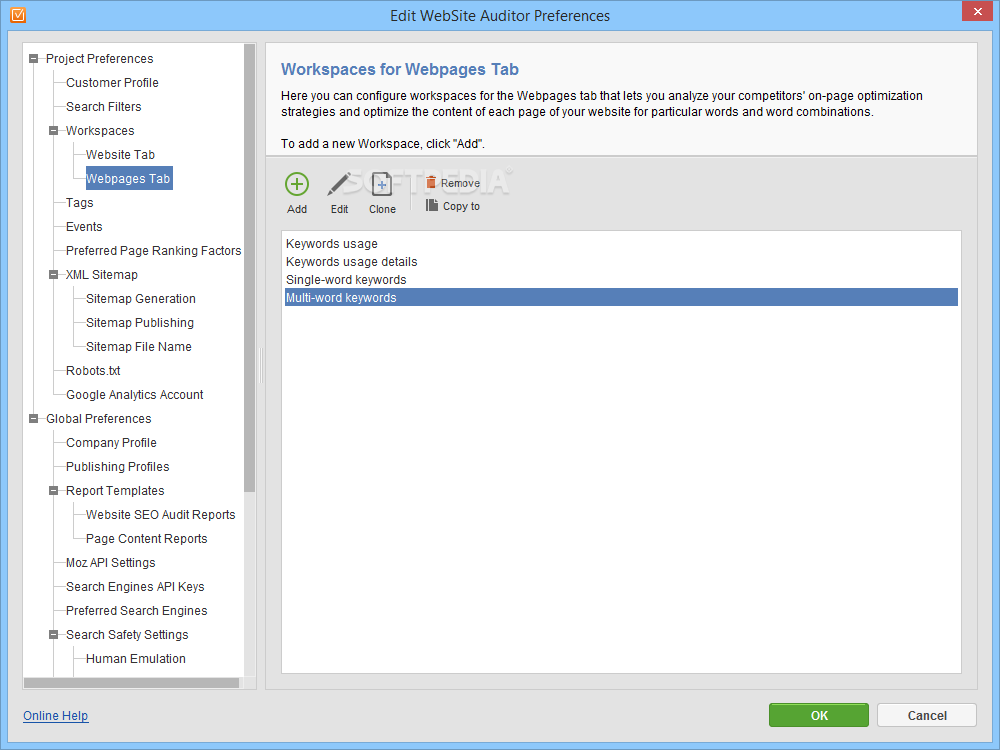This screenshot has width=1000, height=750.
Task: Collapse the XML Sitemap tree node
Action: pos(54,275)
